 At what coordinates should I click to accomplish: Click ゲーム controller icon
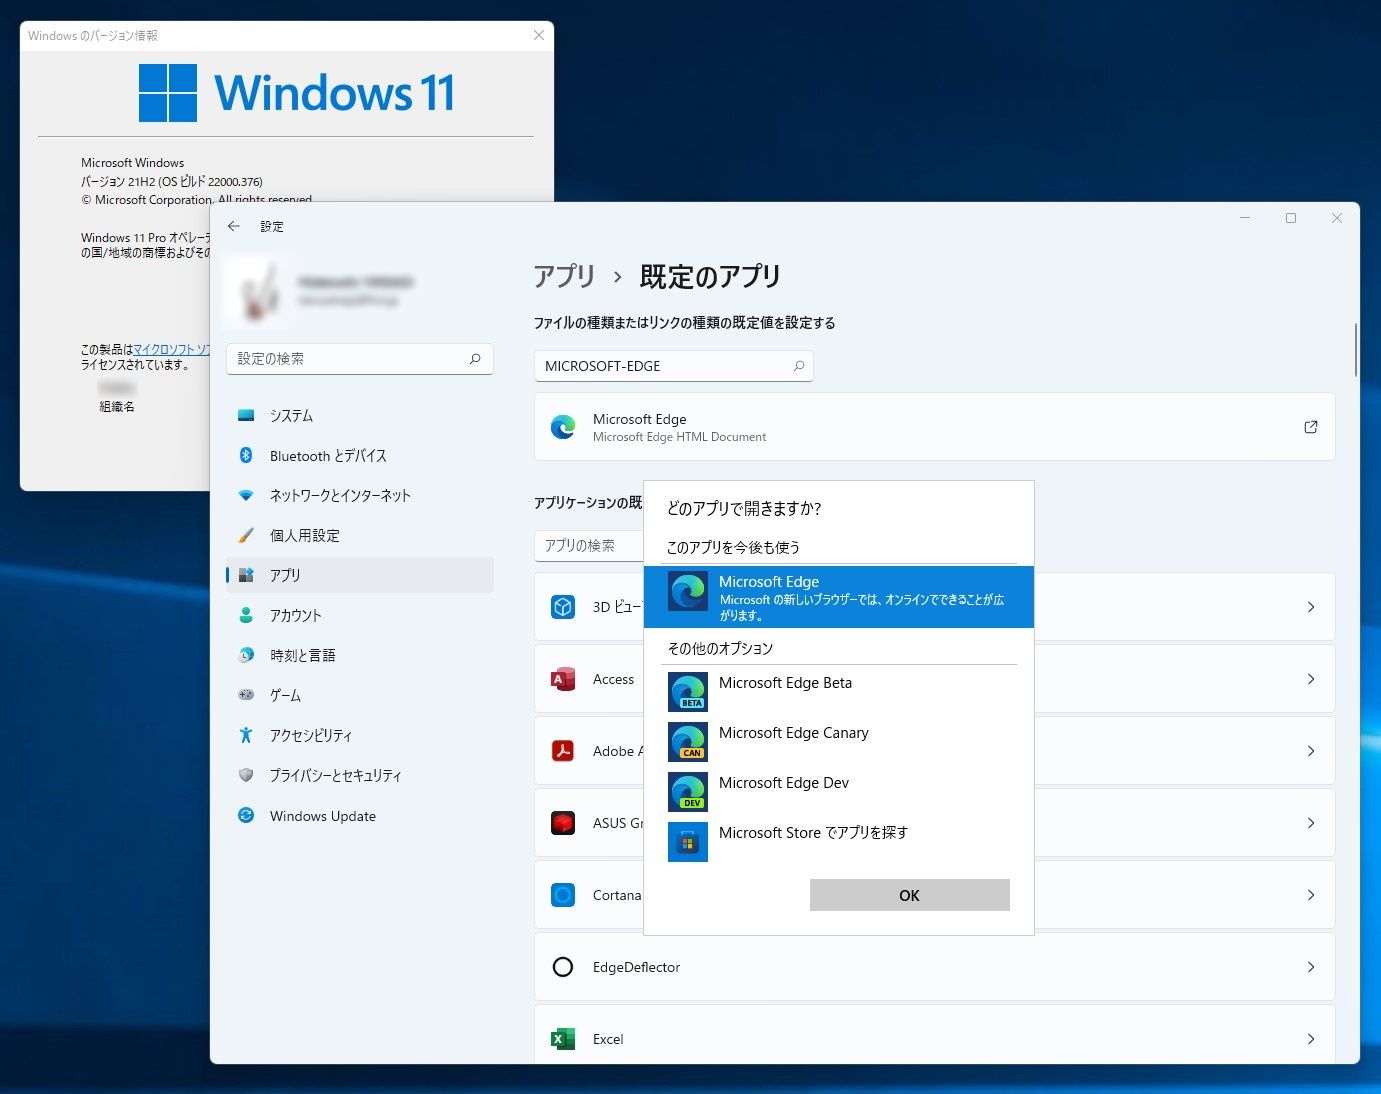pos(246,695)
